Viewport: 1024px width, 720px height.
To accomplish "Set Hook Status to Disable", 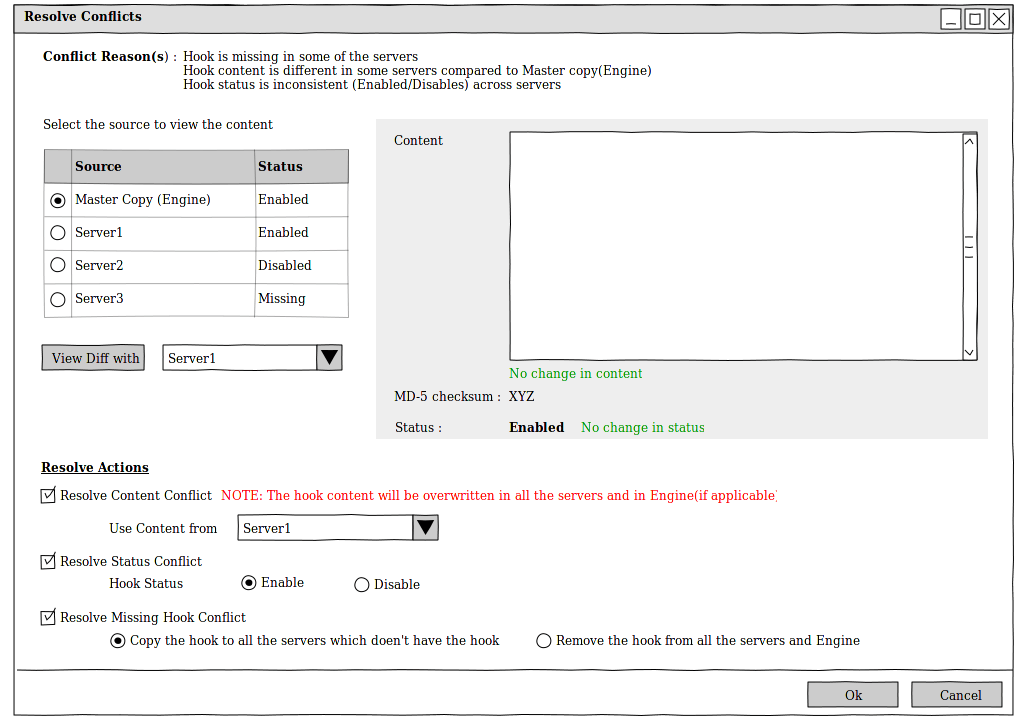I will click(362, 585).
